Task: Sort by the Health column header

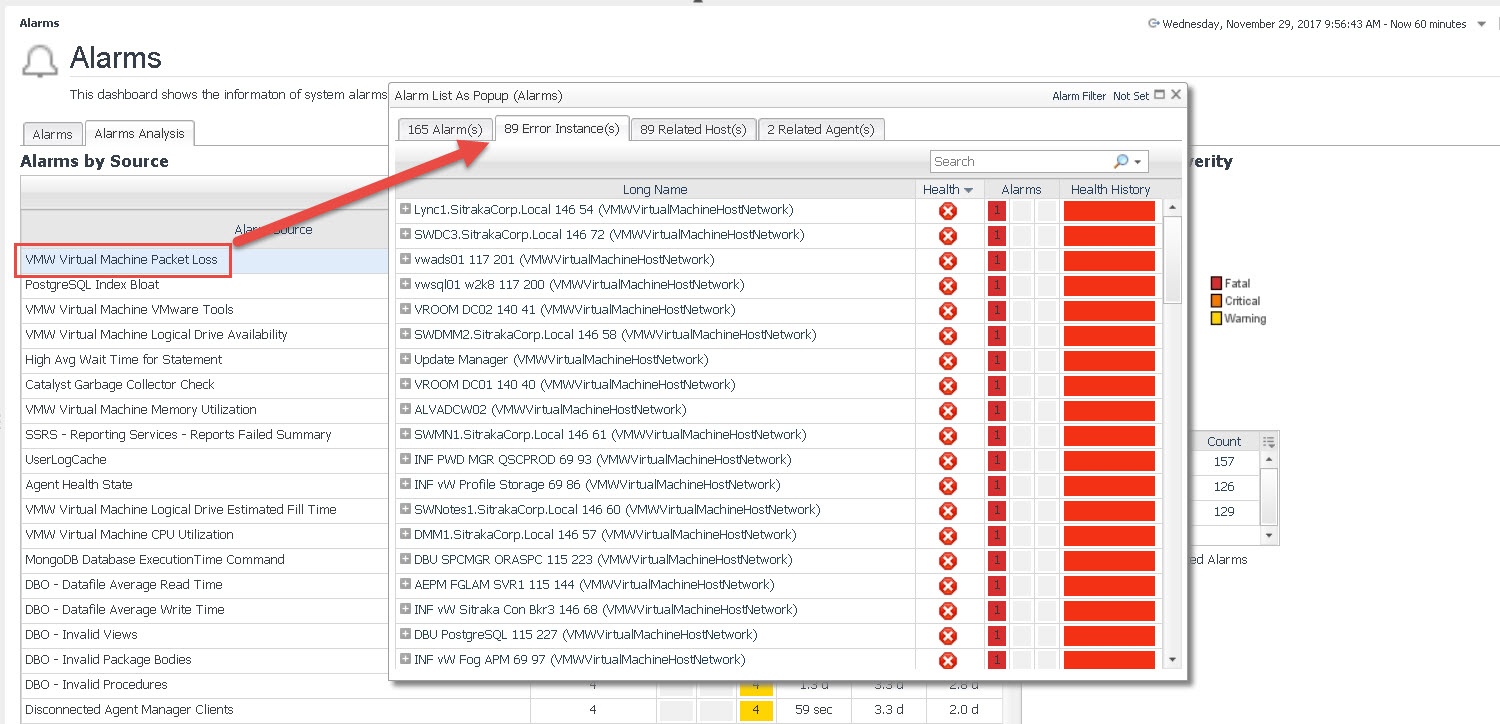Action: (x=941, y=190)
